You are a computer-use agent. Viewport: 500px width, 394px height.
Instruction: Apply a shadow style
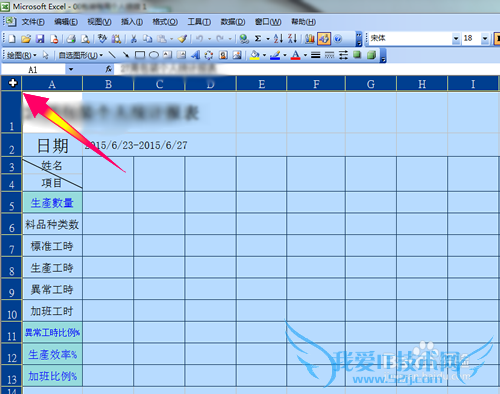[357, 55]
